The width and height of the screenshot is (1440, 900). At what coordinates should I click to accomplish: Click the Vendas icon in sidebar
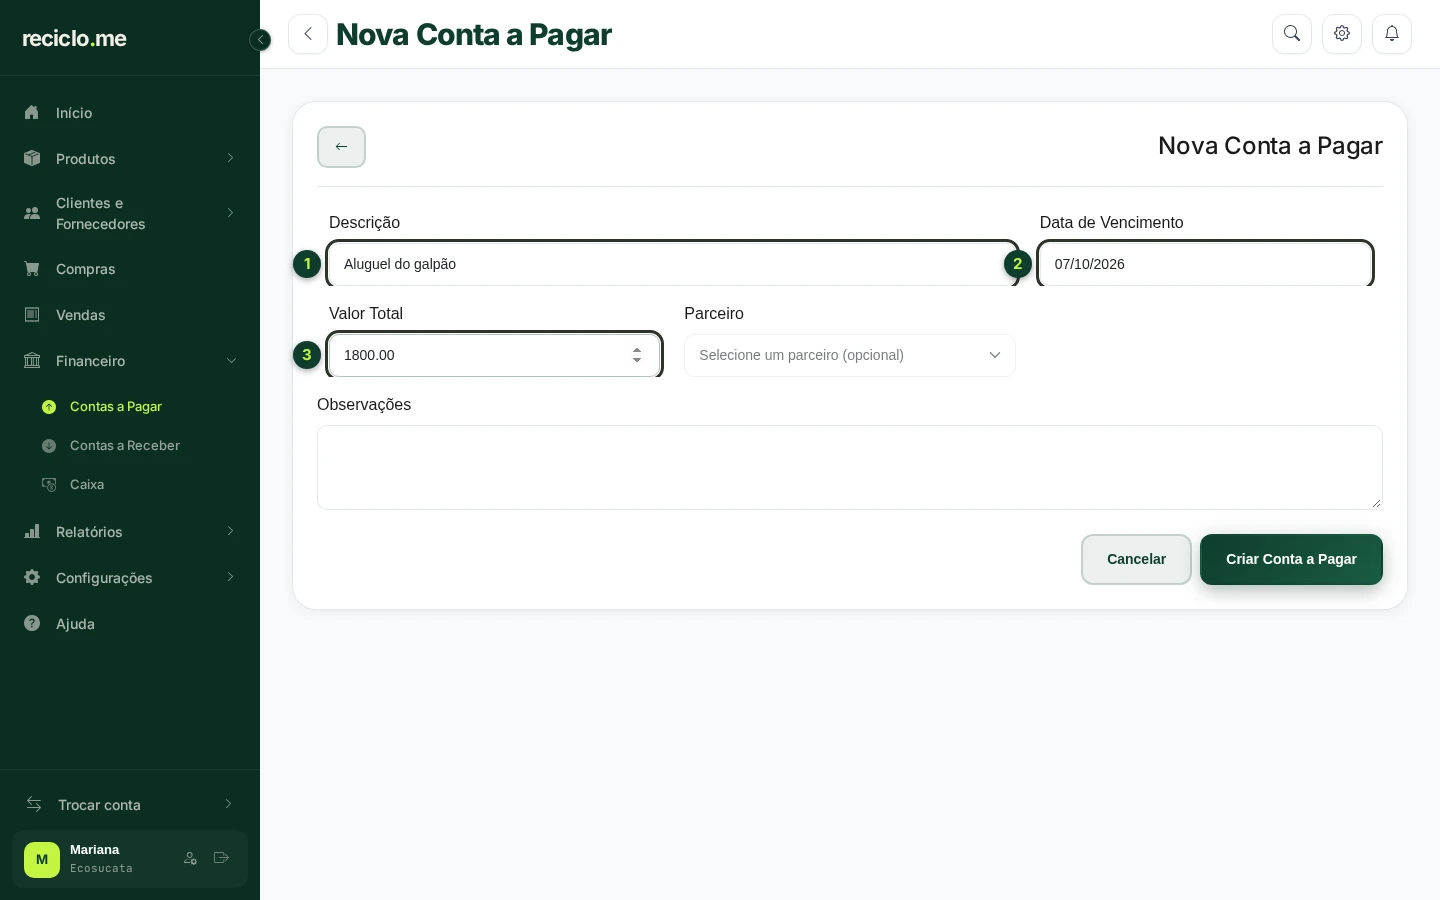[x=32, y=315]
